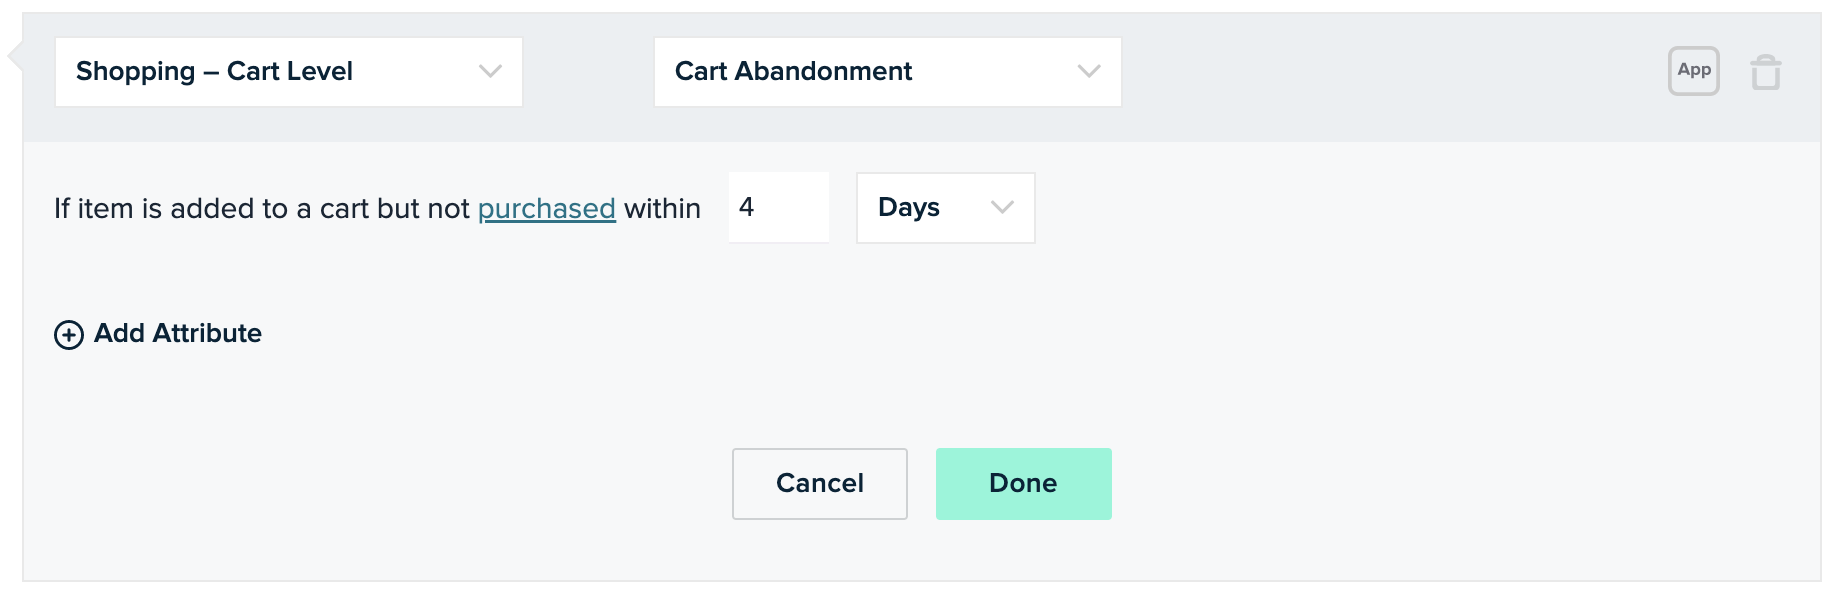
Task: Click the chevron in the Shopping – Cart Level box
Action: (490, 71)
